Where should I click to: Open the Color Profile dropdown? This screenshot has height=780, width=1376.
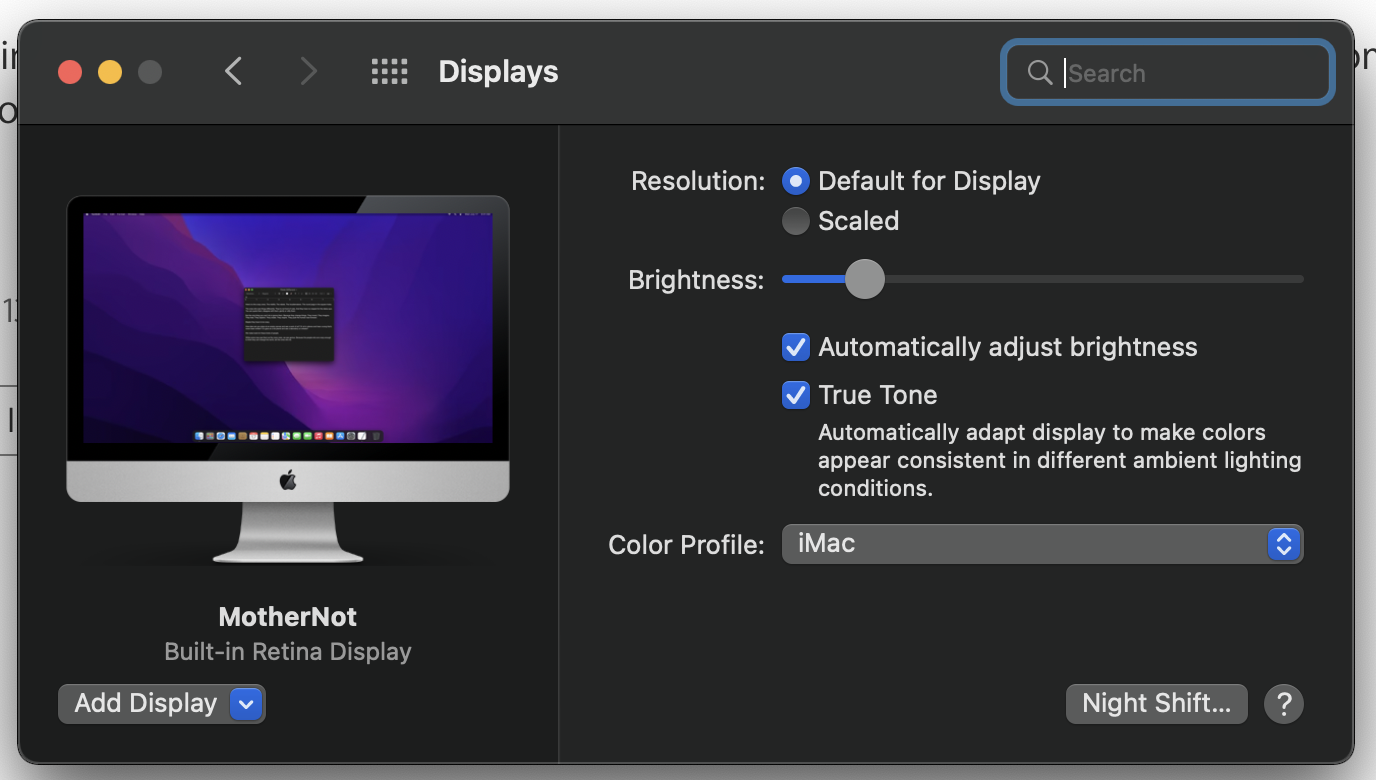click(1042, 544)
